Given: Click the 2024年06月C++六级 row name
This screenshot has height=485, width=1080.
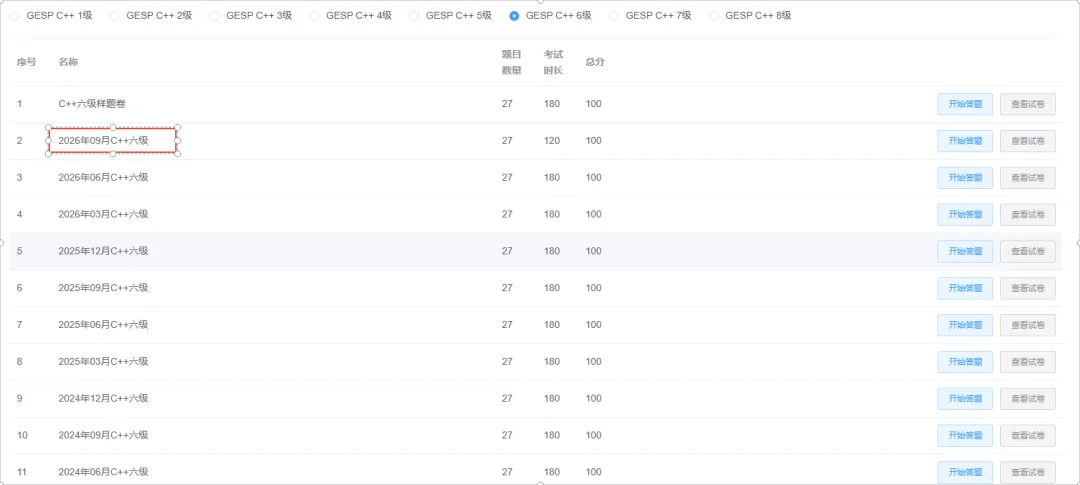Looking at the screenshot, I should click(x=103, y=473).
